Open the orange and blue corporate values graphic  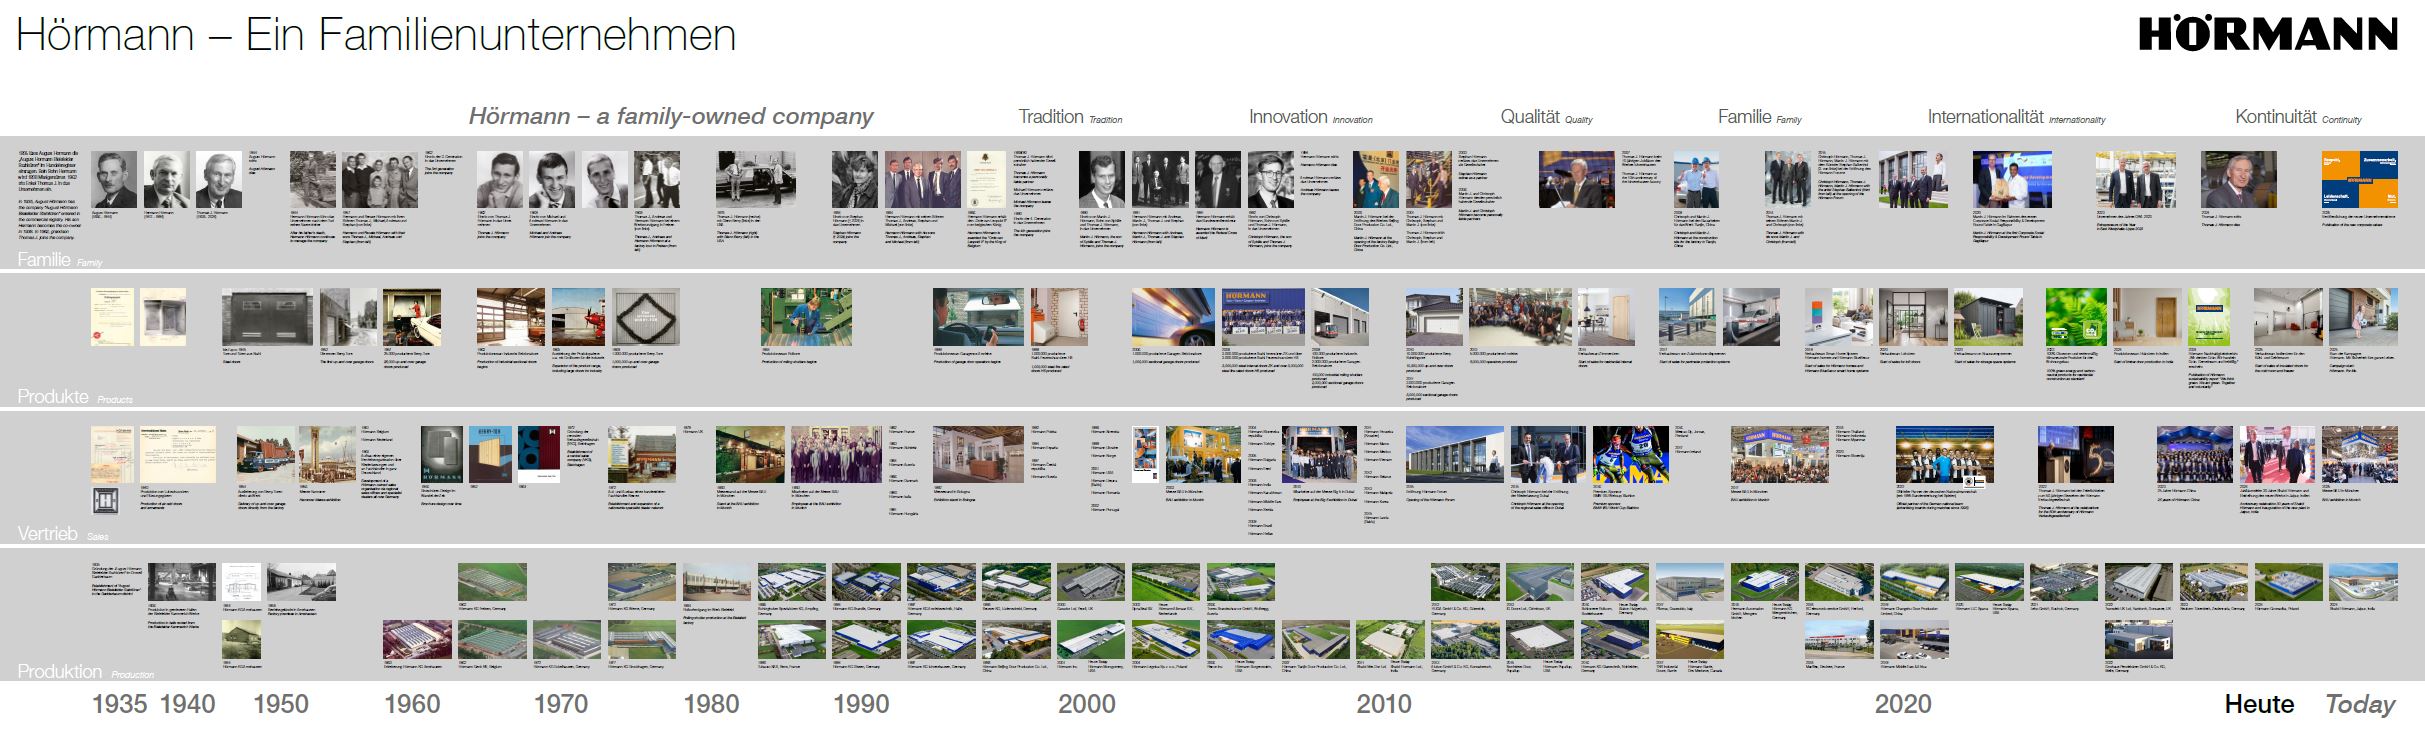click(2358, 180)
